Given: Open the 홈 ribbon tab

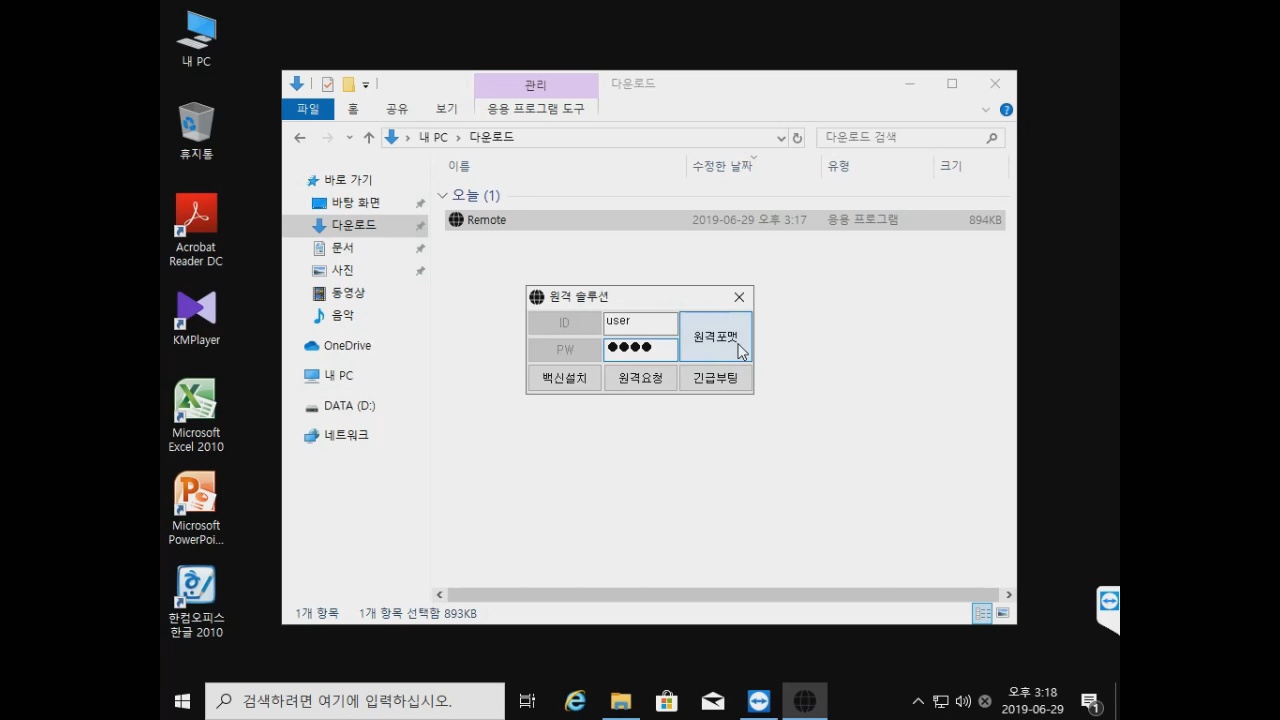Looking at the screenshot, I should click(353, 109).
